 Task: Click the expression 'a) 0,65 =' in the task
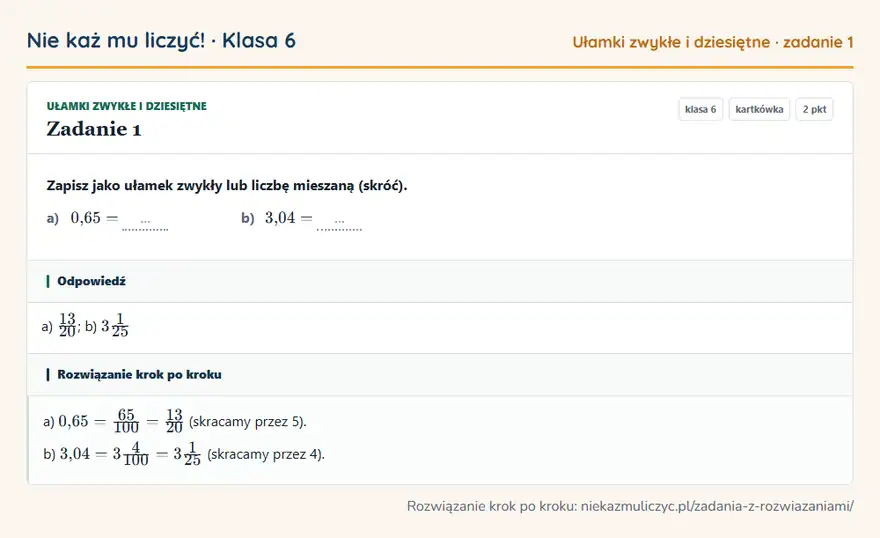pyautogui.click(x=82, y=218)
